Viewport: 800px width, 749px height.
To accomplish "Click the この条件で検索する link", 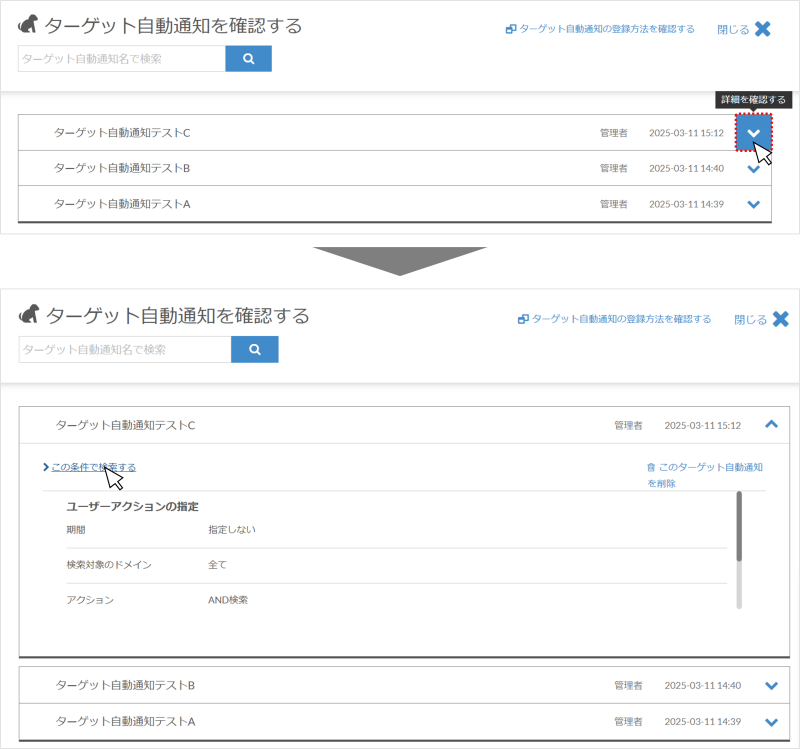I will coord(94,467).
